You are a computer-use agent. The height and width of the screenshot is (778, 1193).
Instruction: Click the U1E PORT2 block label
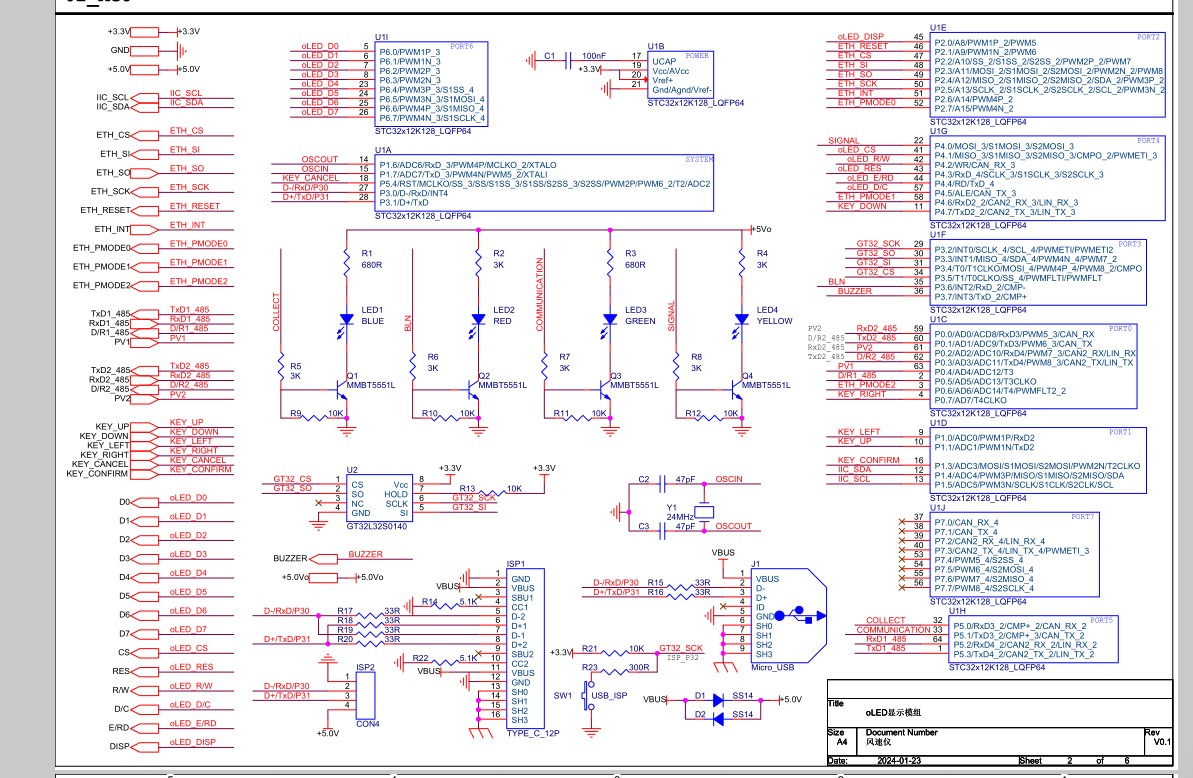tap(1148, 37)
